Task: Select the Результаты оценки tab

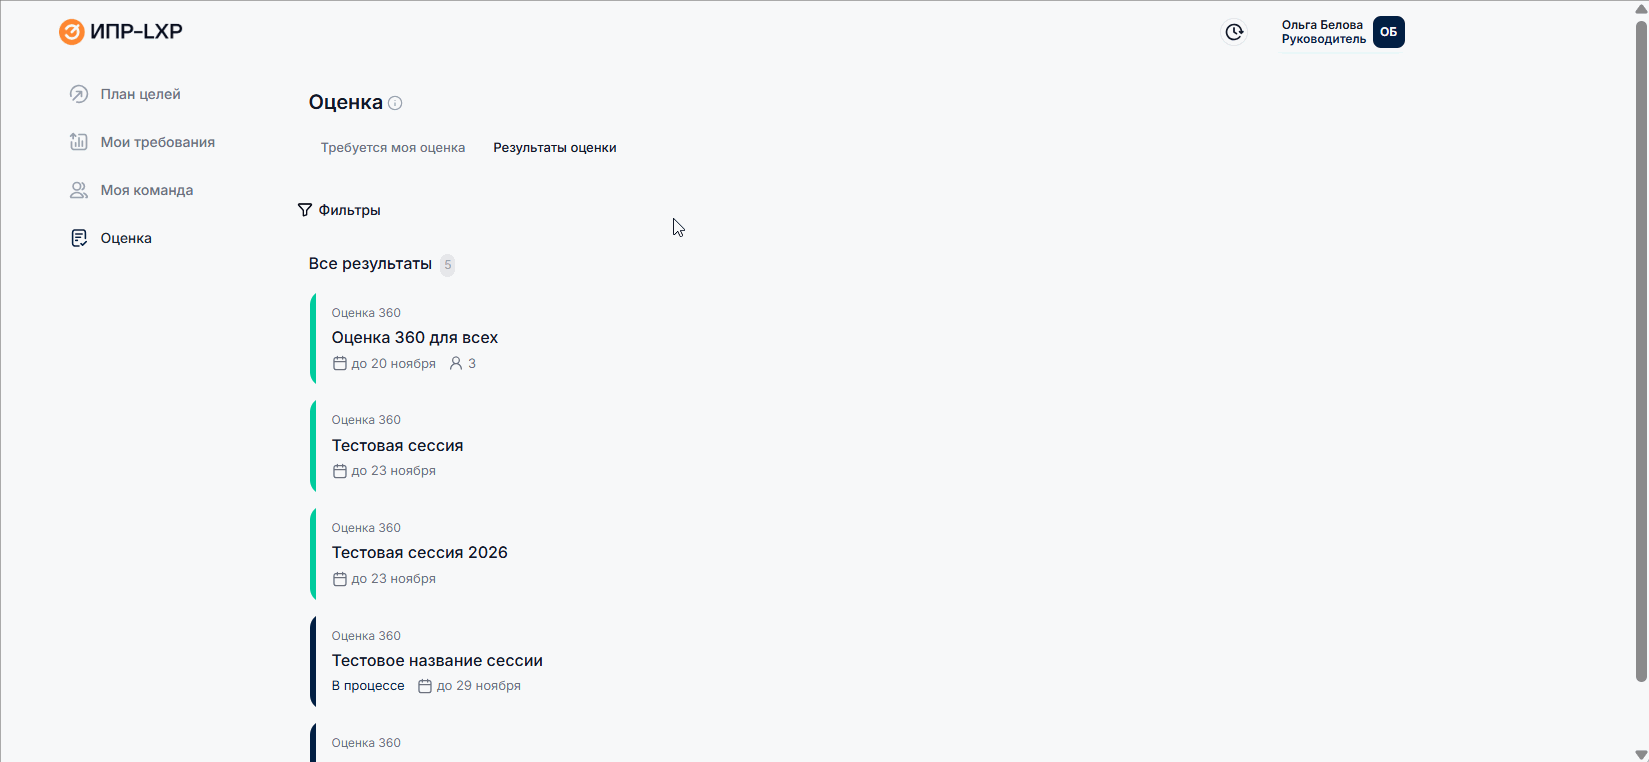Action: click(x=554, y=148)
